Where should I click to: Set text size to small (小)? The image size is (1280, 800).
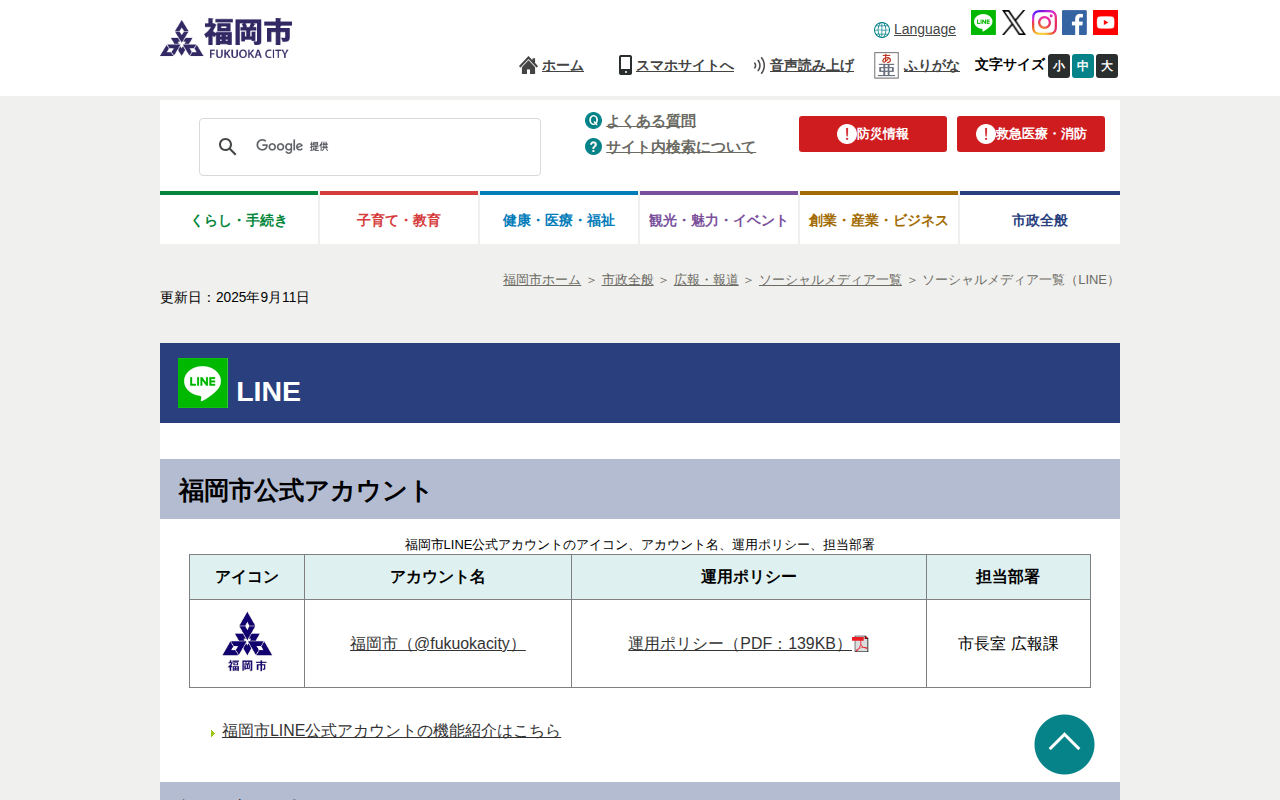coord(1059,66)
